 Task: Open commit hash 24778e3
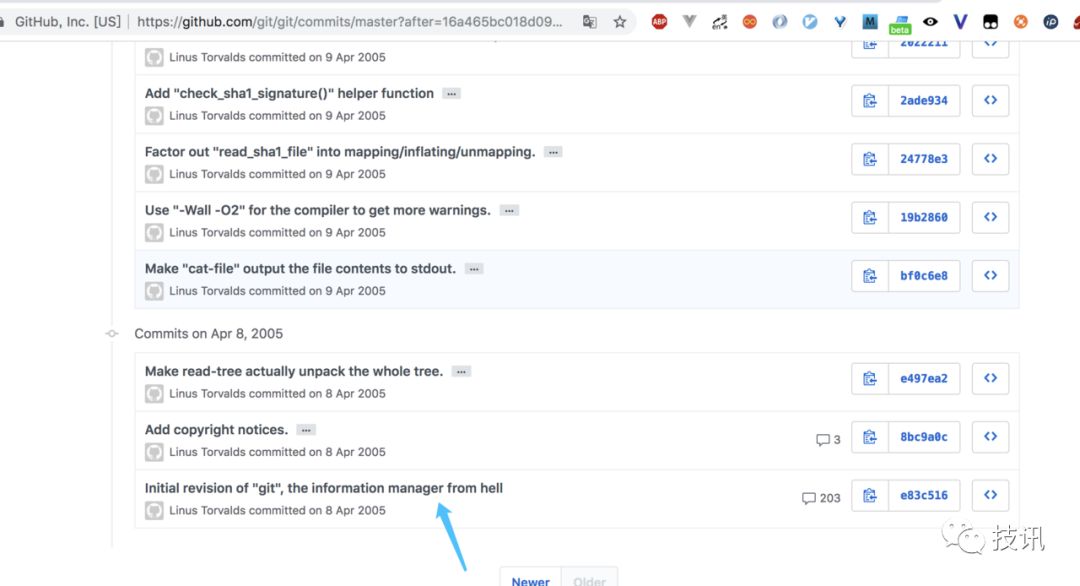tap(924, 159)
